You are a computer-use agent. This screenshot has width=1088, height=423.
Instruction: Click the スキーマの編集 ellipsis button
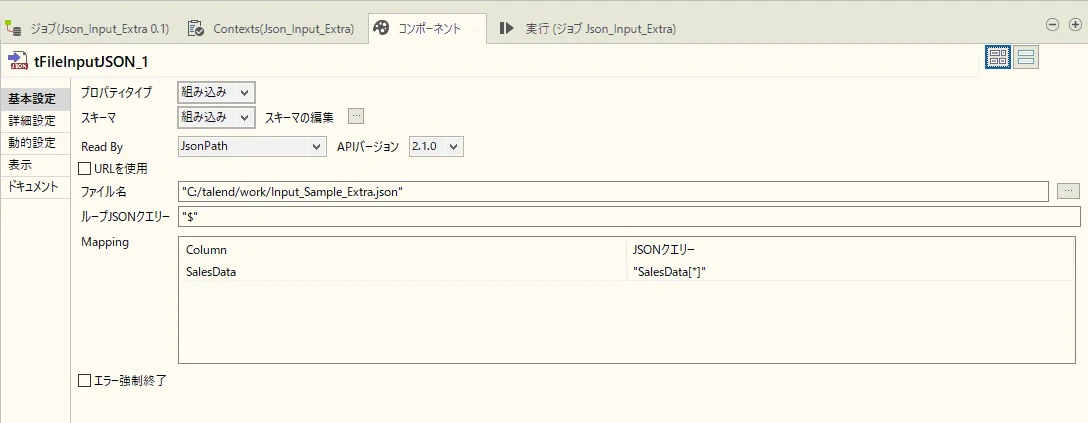(356, 116)
